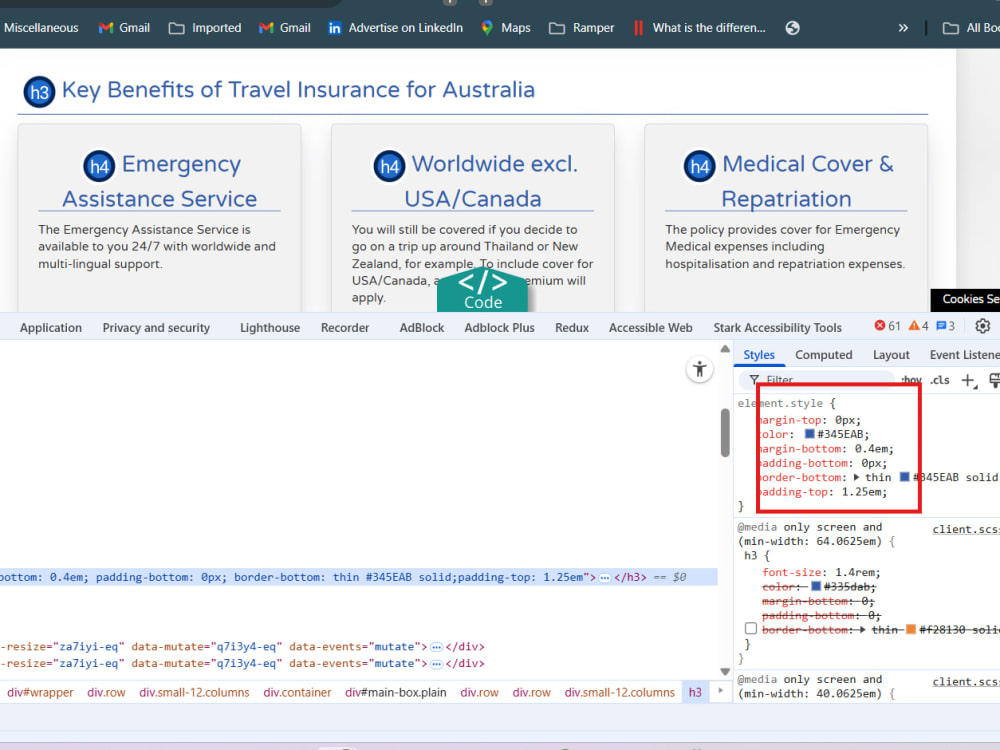
Task: Click the warnings count triangle icon
Action: [914, 326]
